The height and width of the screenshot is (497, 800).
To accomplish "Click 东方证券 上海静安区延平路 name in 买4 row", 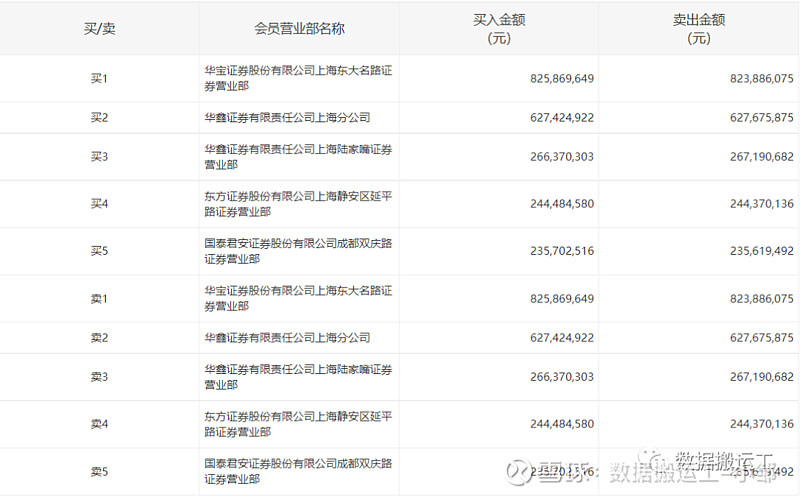I will [298, 204].
